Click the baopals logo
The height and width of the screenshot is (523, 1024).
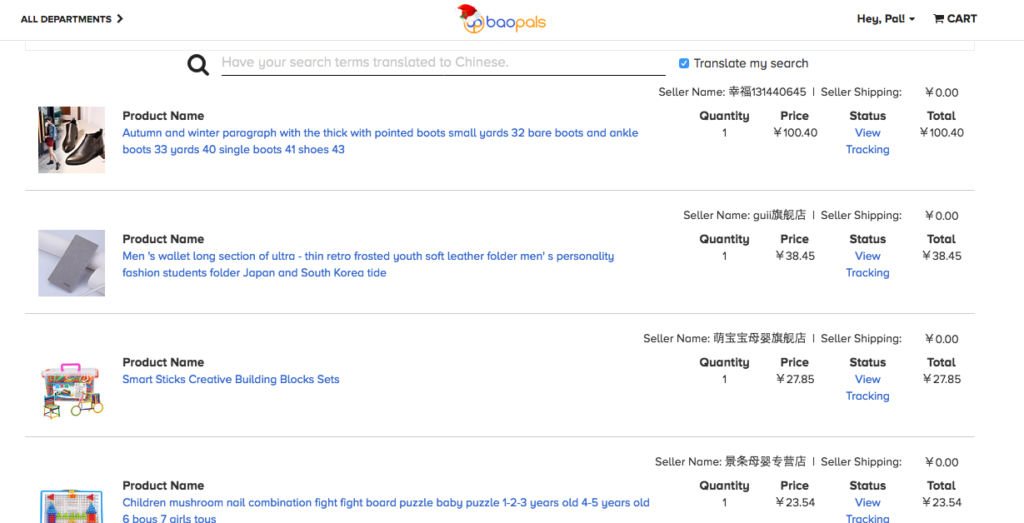[x=502, y=19]
